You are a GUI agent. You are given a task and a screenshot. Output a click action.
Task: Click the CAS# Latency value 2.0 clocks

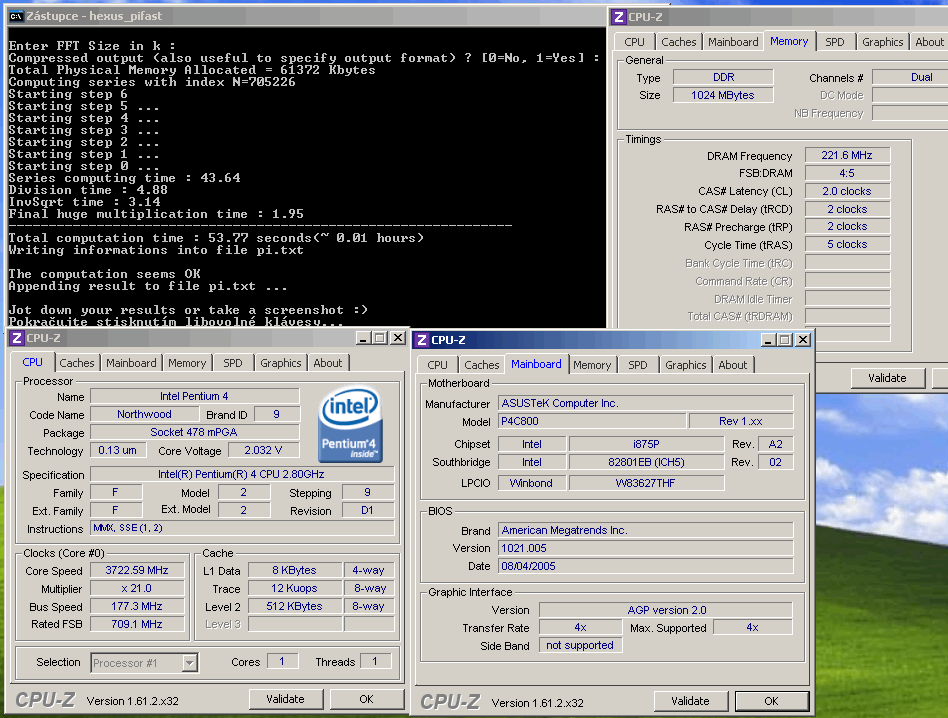click(847, 191)
